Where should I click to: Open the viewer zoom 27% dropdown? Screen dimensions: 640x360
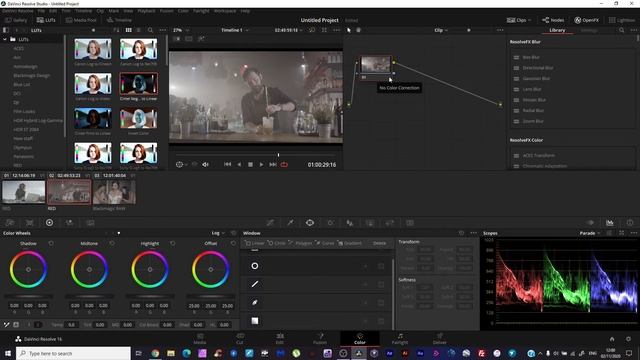point(181,30)
